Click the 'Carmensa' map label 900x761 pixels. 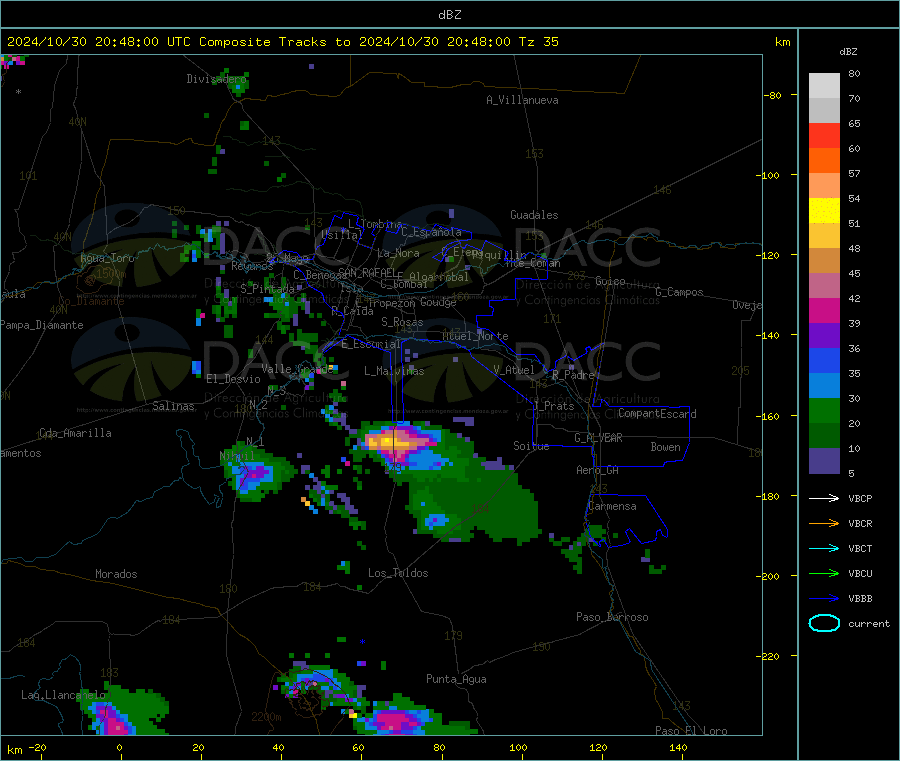point(612,506)
